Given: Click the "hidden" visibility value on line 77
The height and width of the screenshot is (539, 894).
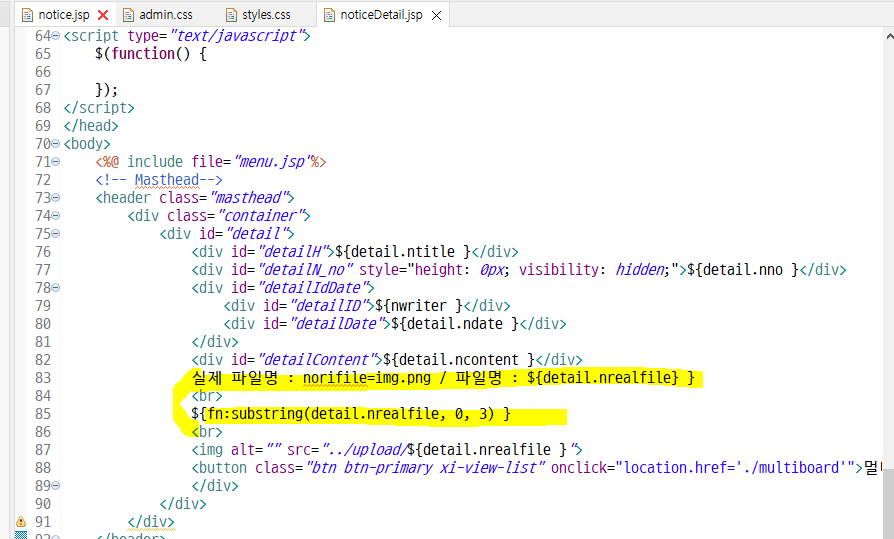Looking at the screenshot, I should coord(640,269).
